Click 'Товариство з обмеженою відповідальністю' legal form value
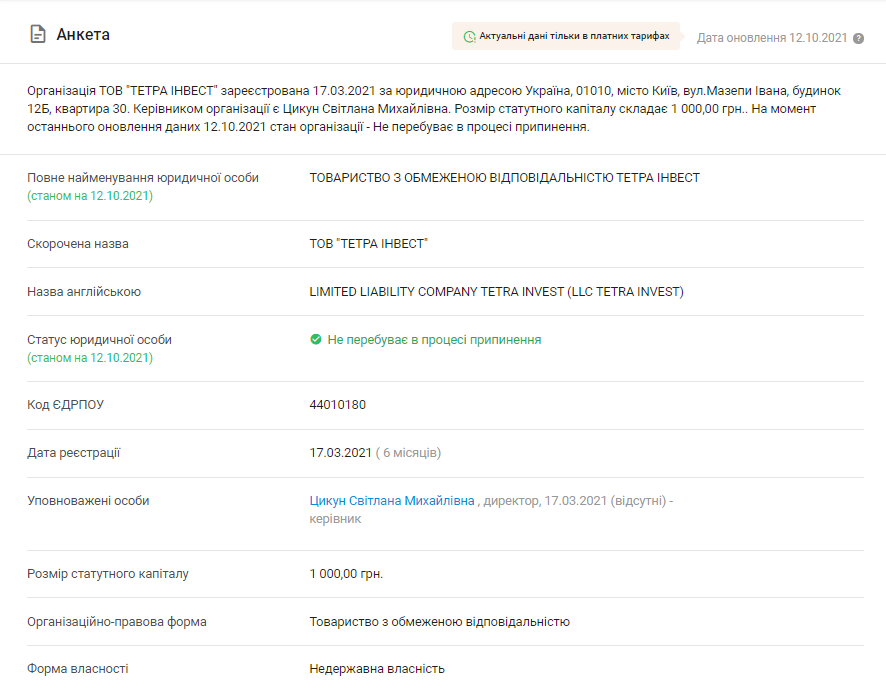 (439, 622)
